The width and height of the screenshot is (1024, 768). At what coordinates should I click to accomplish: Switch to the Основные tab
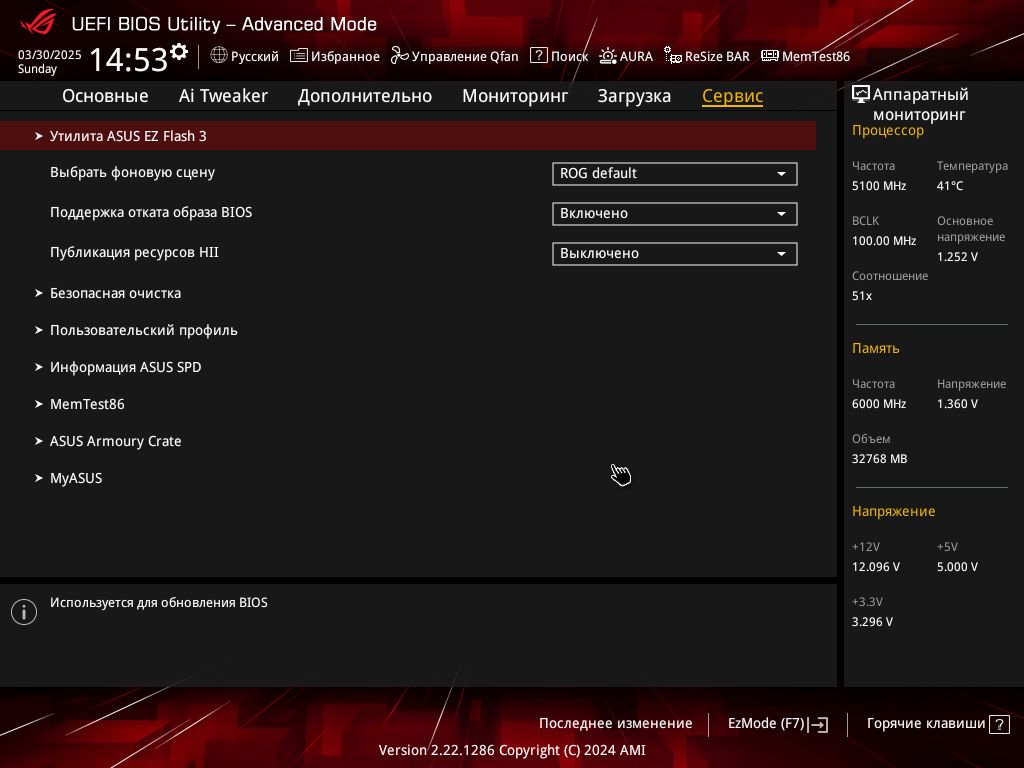point(105,96)
